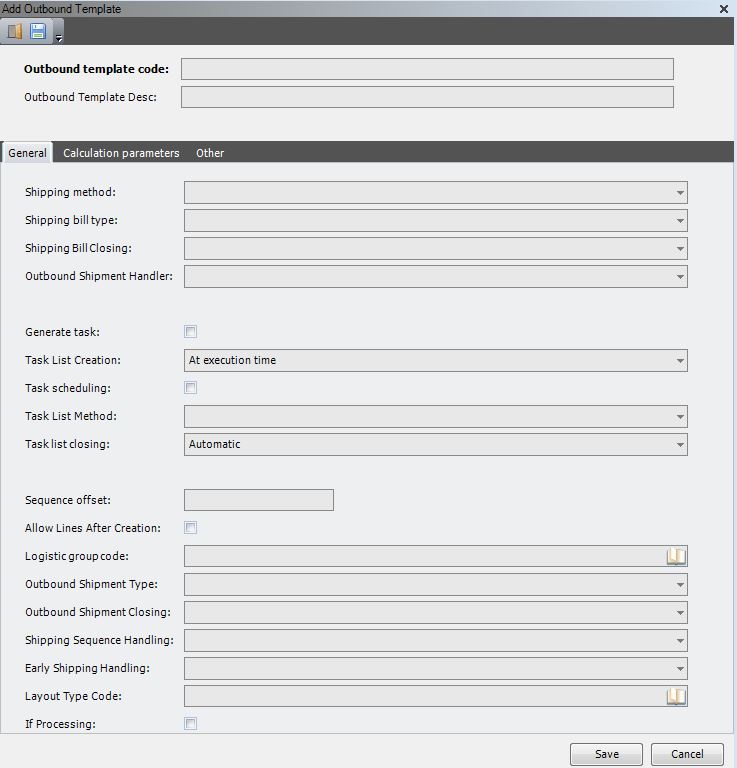Screen dimensions: 737x768
Task: Click the Cancel button
Action: (x=687, y=754)
